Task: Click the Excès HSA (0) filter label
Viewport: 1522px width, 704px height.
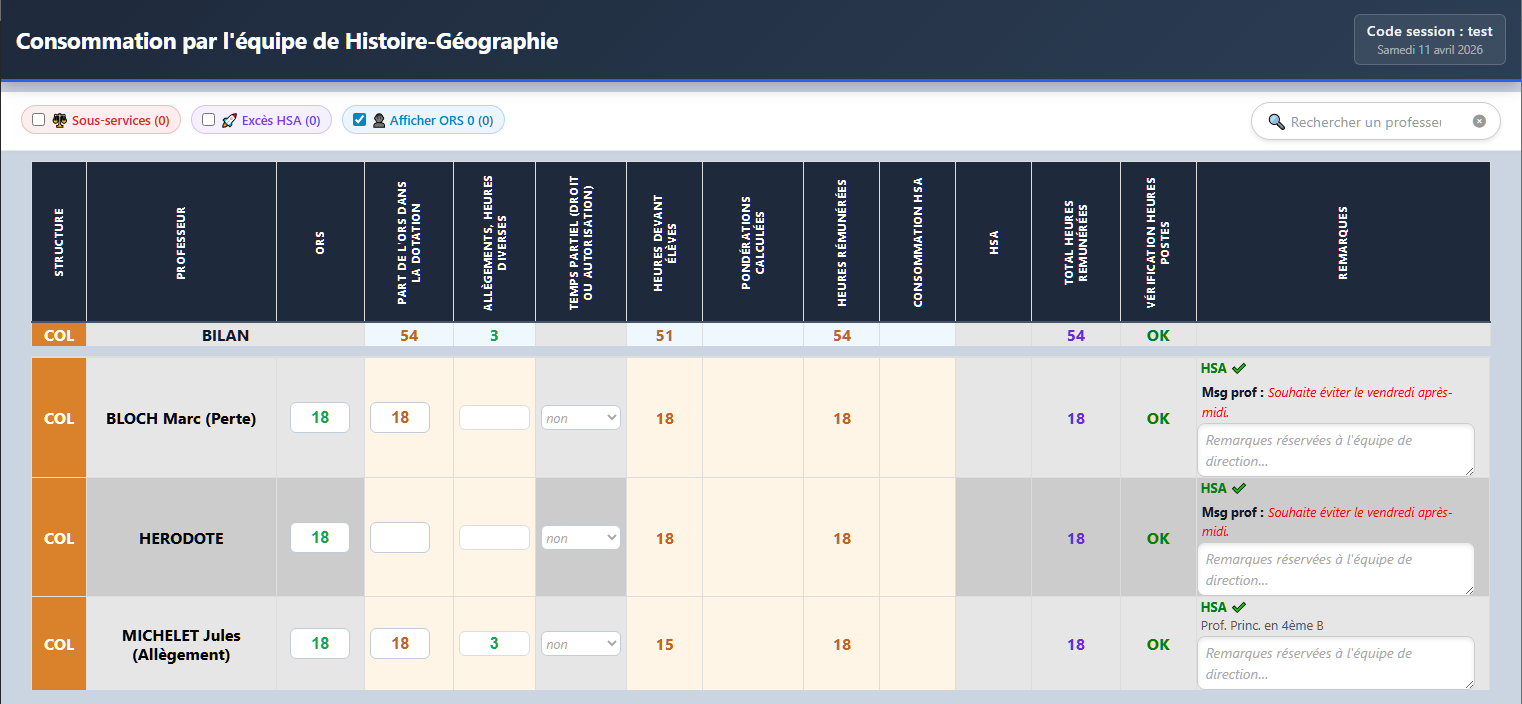Action: tap(281, 120)
